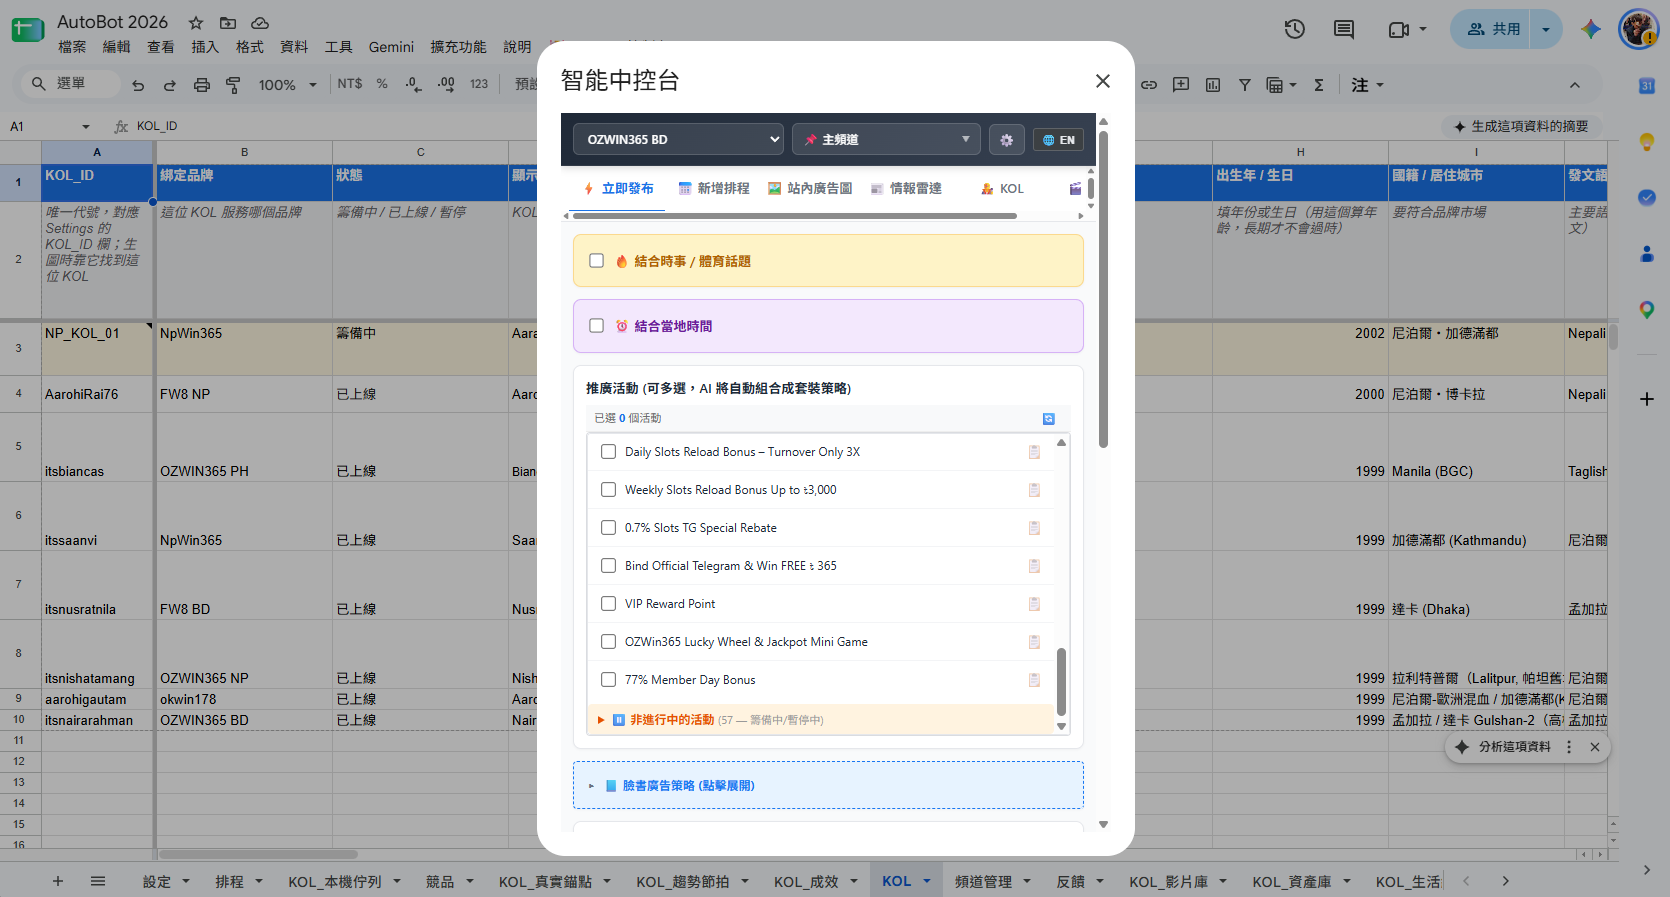Viewport: 1670px width, 897px height.
Task: Click the filter funnel icon in Sheets toolbar
Action: pyautogui.click(x=1245, y=85)
